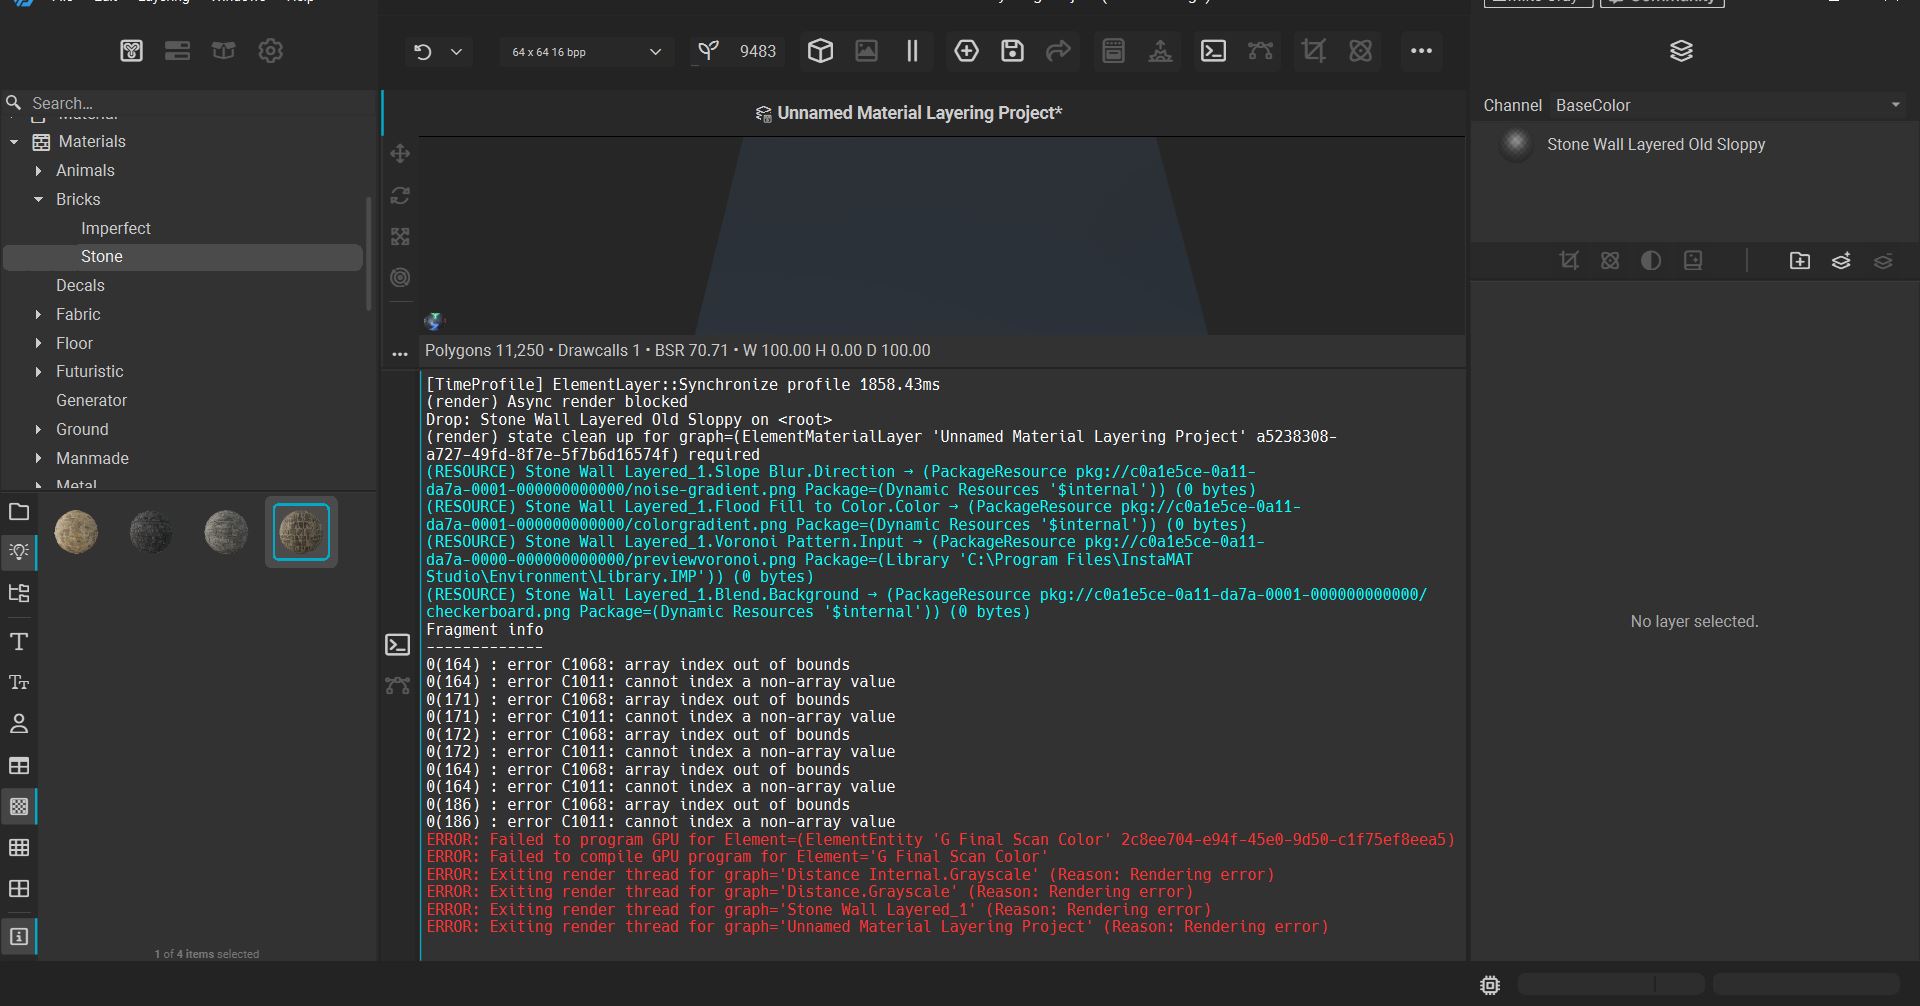
Task: Select the Stone subcategory under Bricks
Action: 102,257
